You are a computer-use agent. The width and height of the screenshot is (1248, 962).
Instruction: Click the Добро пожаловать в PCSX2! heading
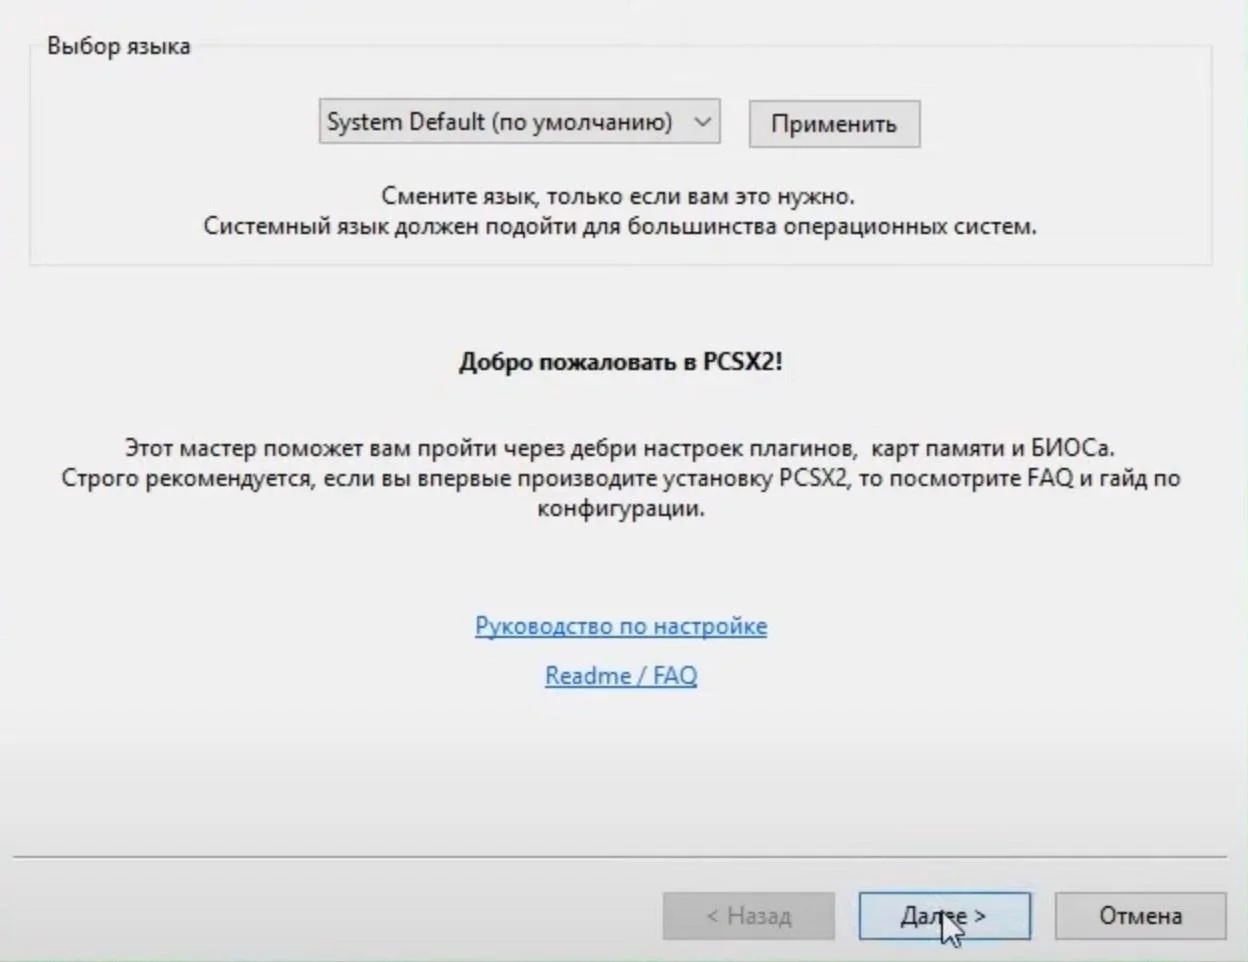coord(621,361)
